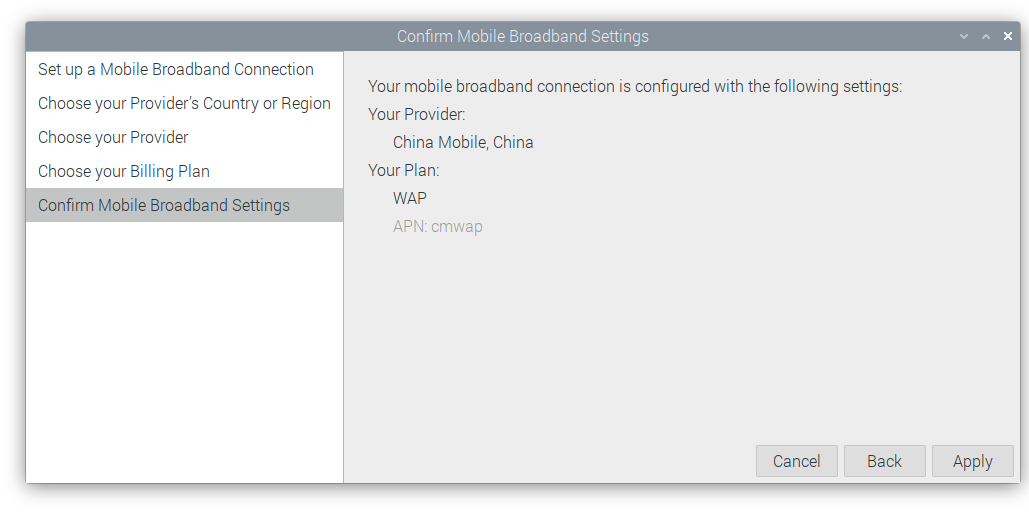The width and height of the screenshot is (1029, 513).
Task: Apply the mobile broadband settings
Action: (972, 461)
